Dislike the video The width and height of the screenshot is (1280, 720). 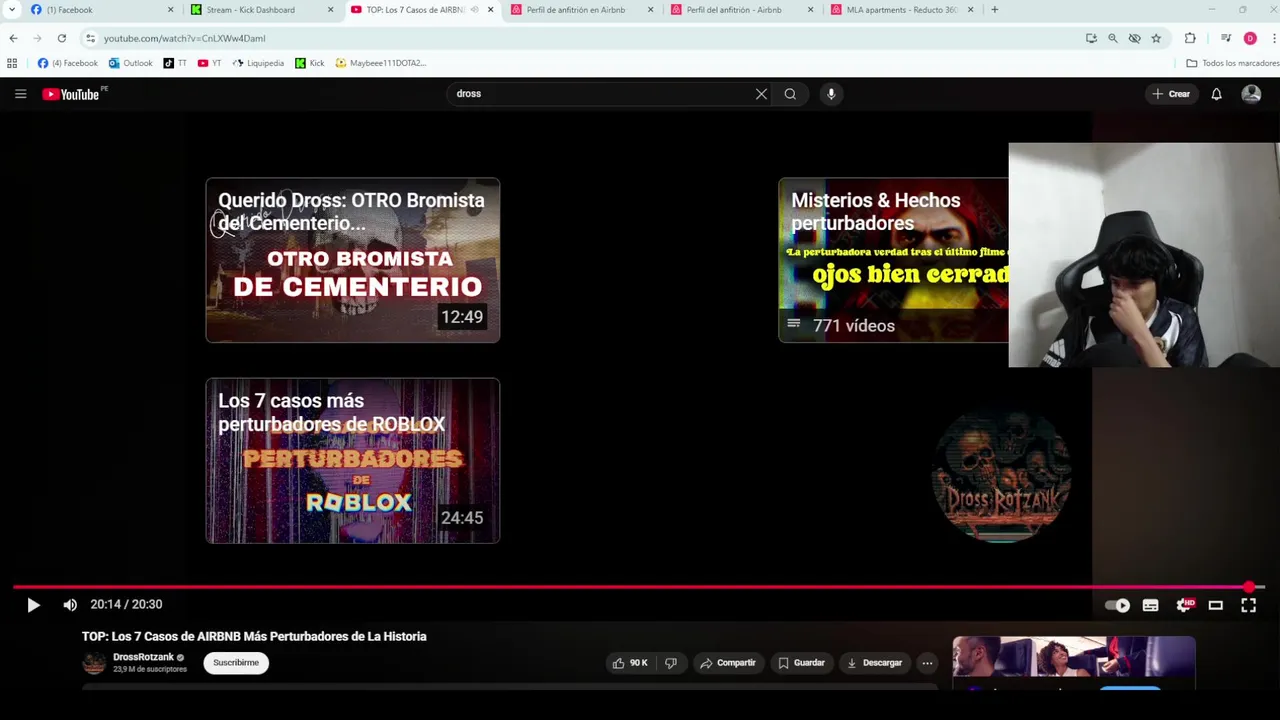coord(671,663)
